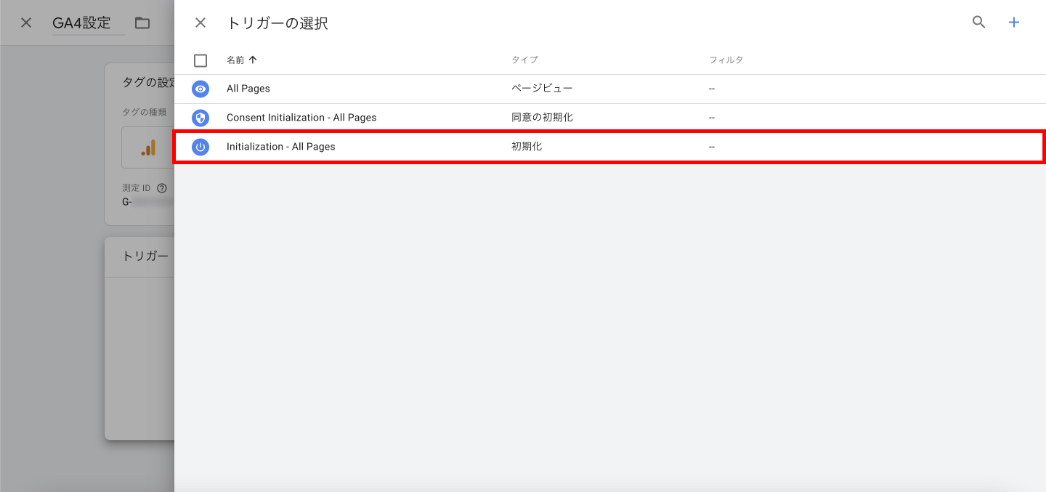Image resolution: width=1046 pixels, height=492 pixels.
Task: Toggle the select-all triggers checkbox
Action: point(201,61)
